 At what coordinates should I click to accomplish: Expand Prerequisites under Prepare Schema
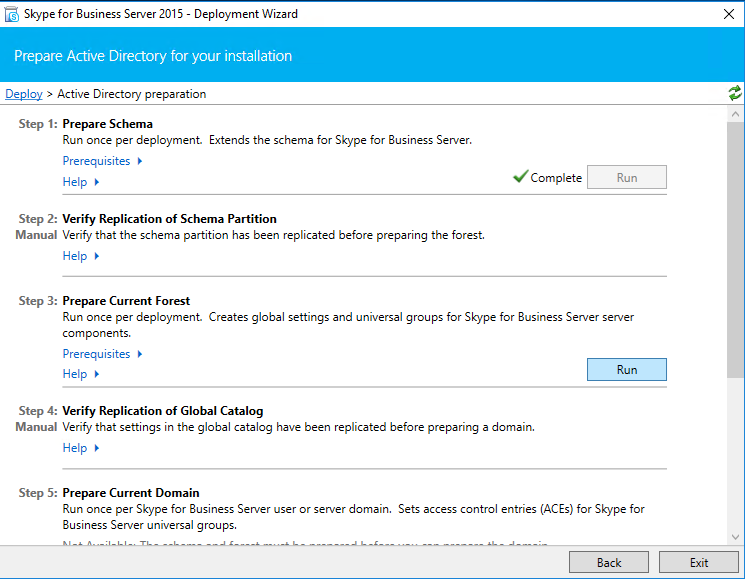click(102, 161)
